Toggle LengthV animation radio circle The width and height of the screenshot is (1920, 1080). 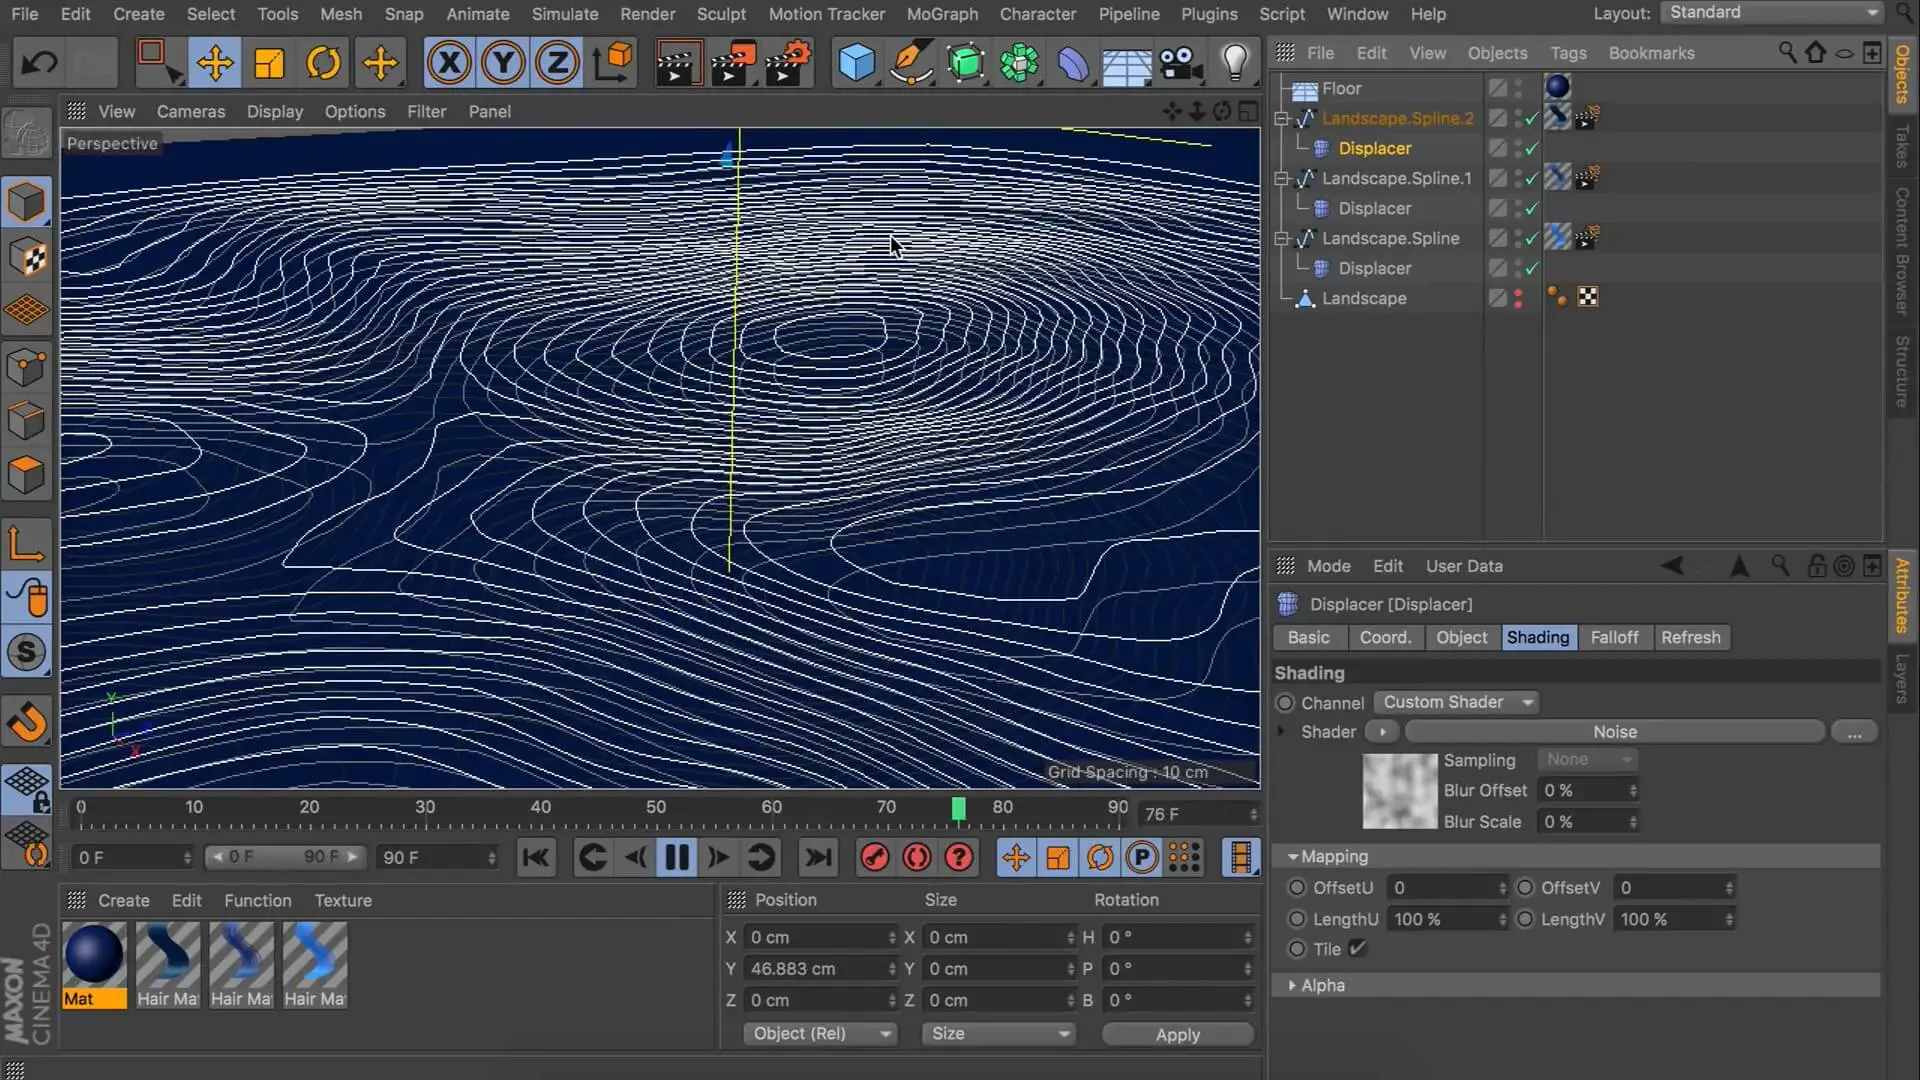tap(1525, 919)
